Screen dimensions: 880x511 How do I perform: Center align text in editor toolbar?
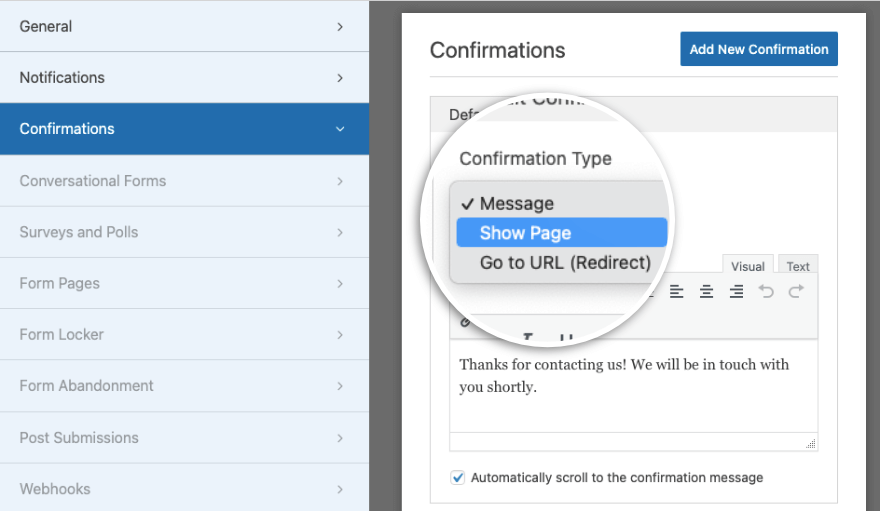click(706, 291)
